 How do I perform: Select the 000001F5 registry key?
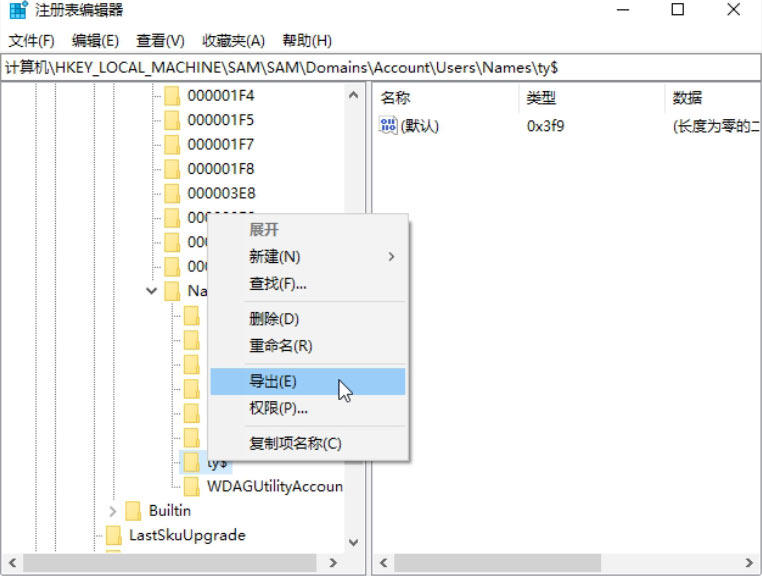pyautogui.click(x=221, y=120)
